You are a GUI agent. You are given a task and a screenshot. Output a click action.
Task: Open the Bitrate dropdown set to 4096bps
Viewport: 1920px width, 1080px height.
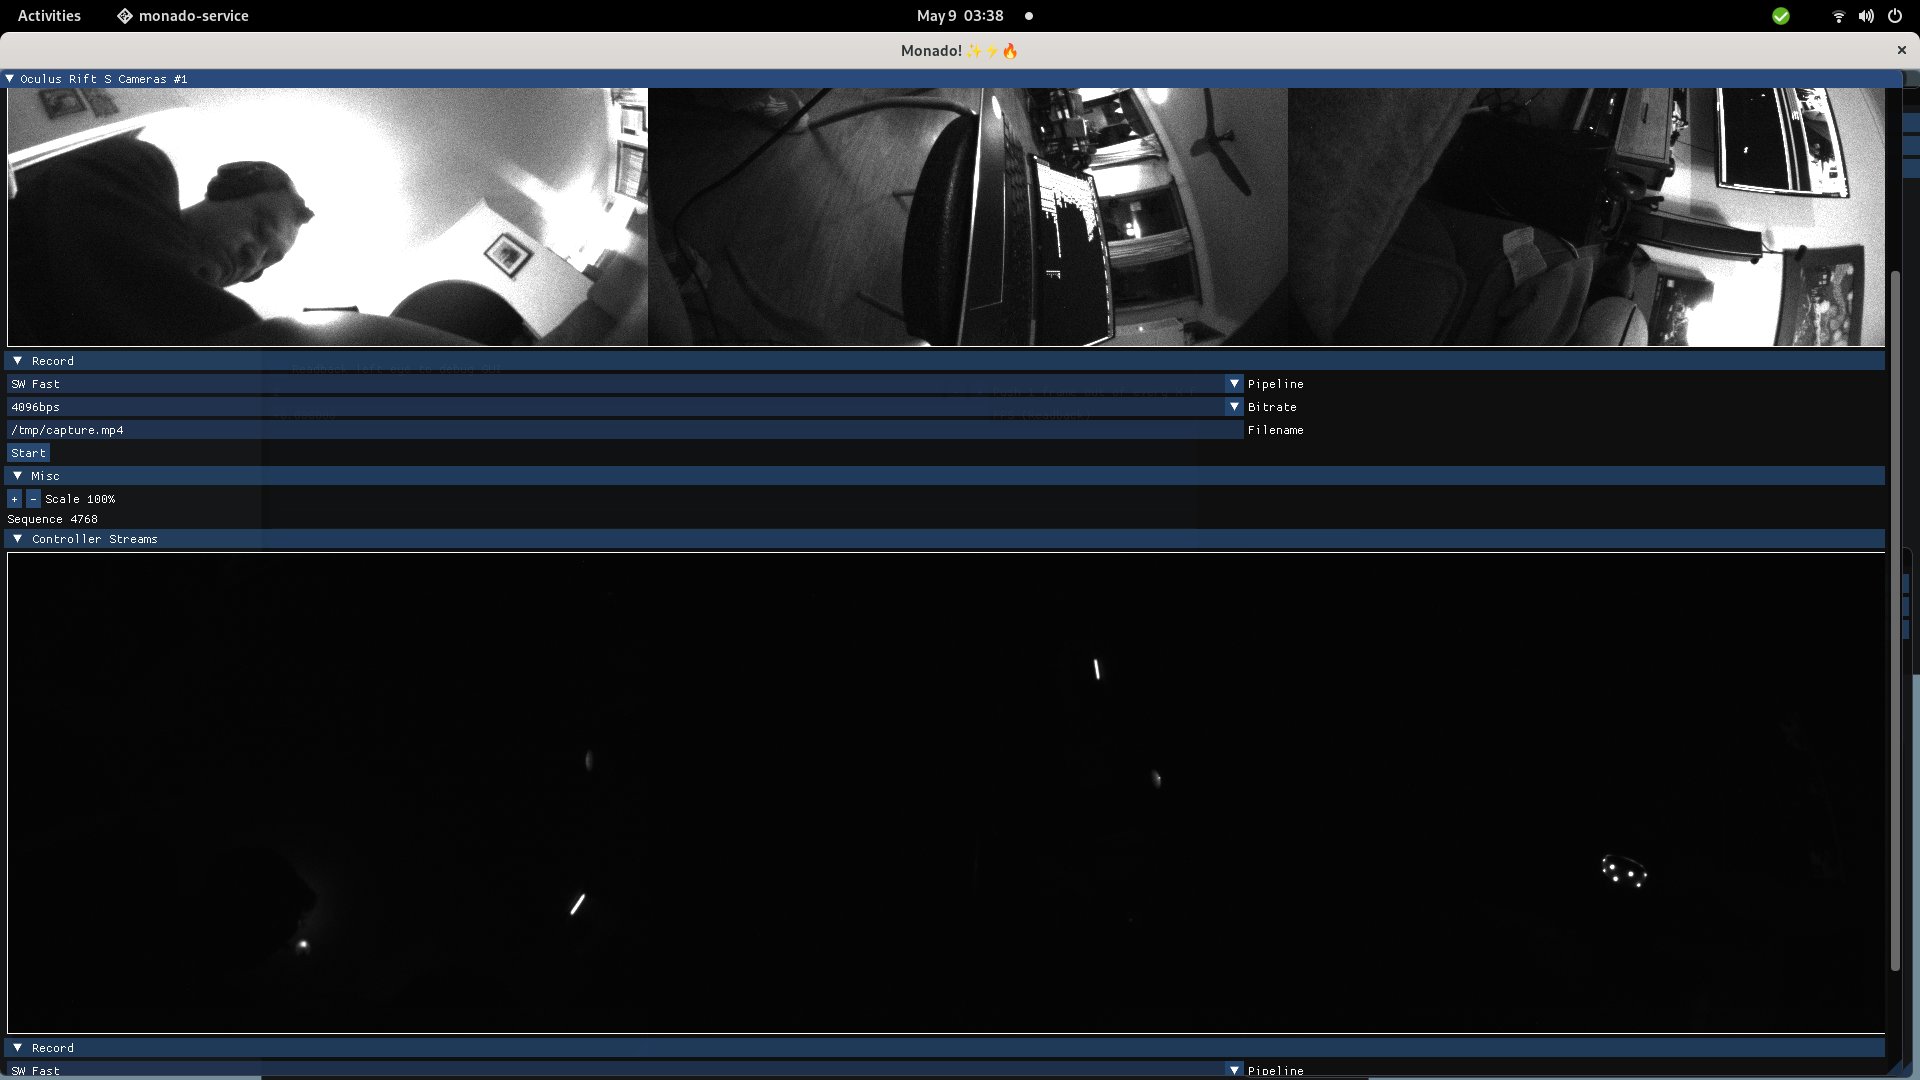[x=1234, y=407]
